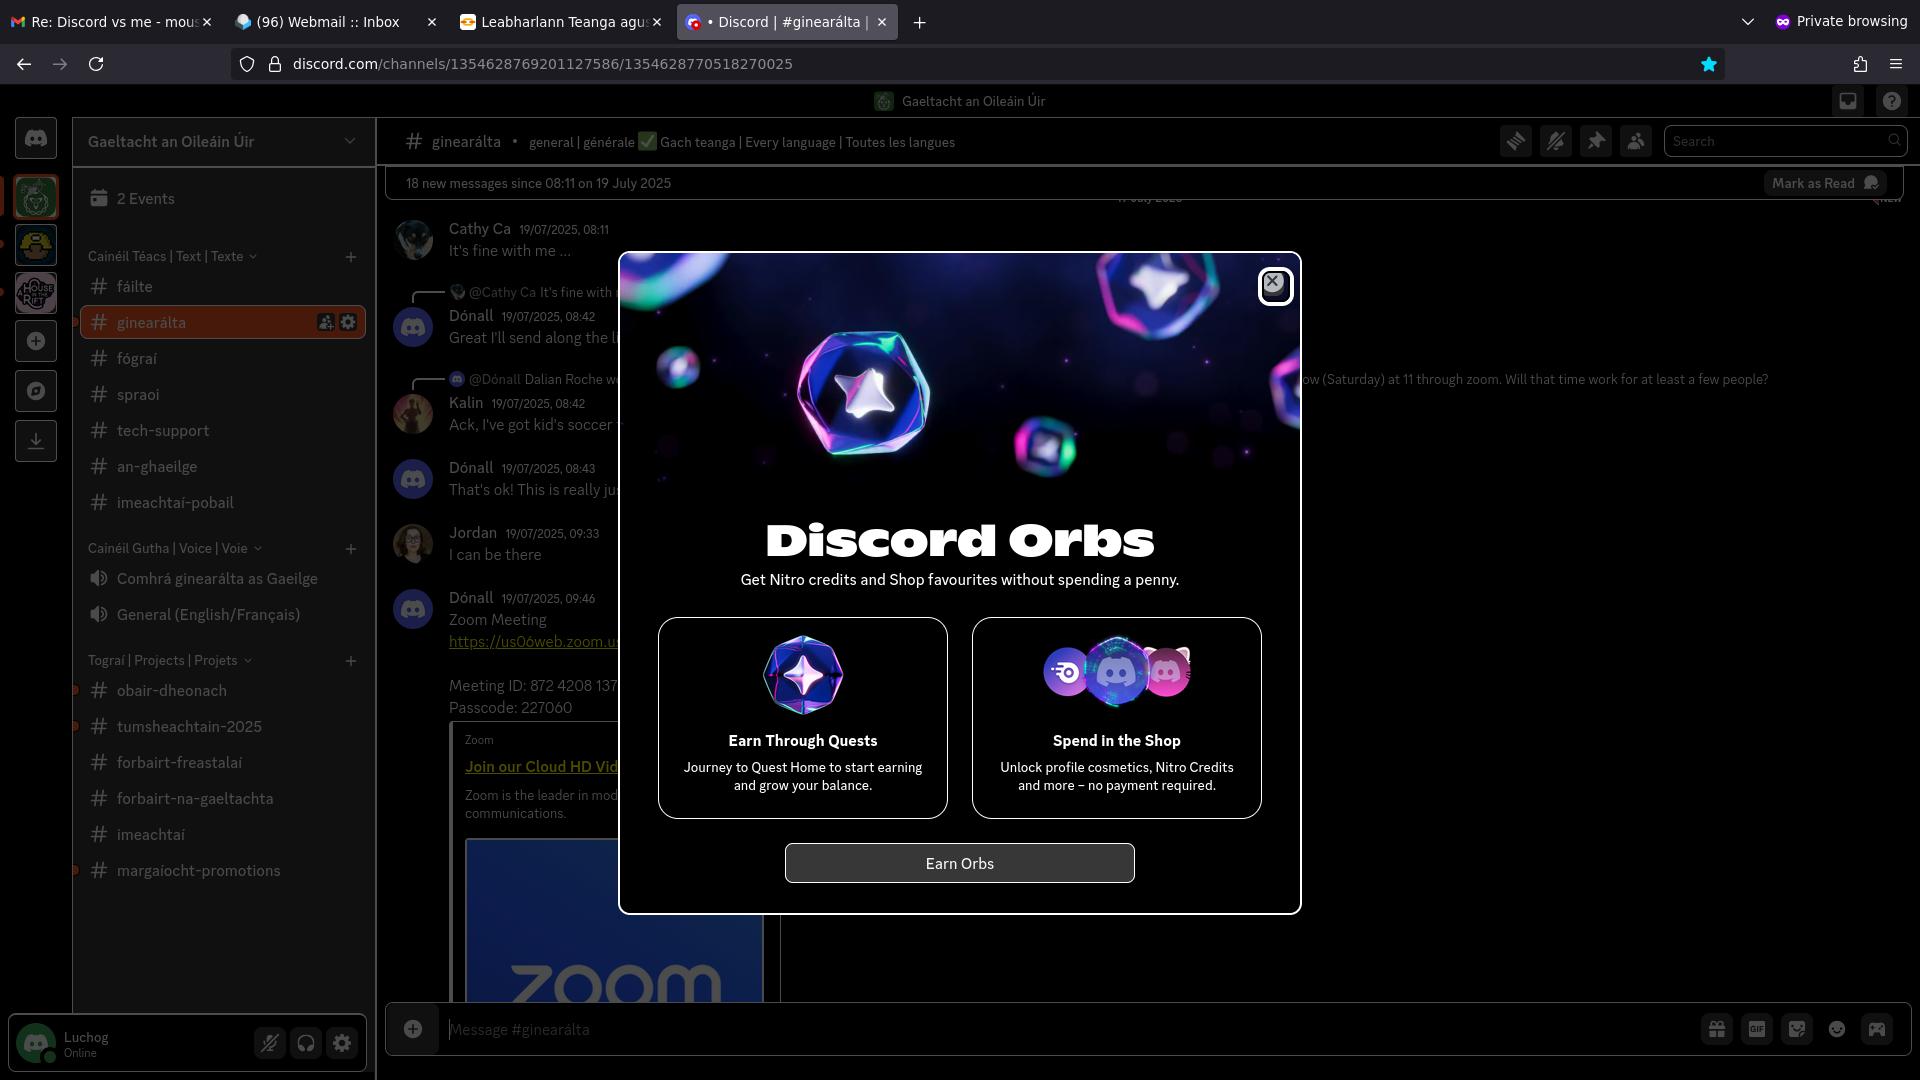Close the Discord Orbs popup
This screenshot has height=1080, width=1920.
pyautogui.click(x=1274, y=285)
